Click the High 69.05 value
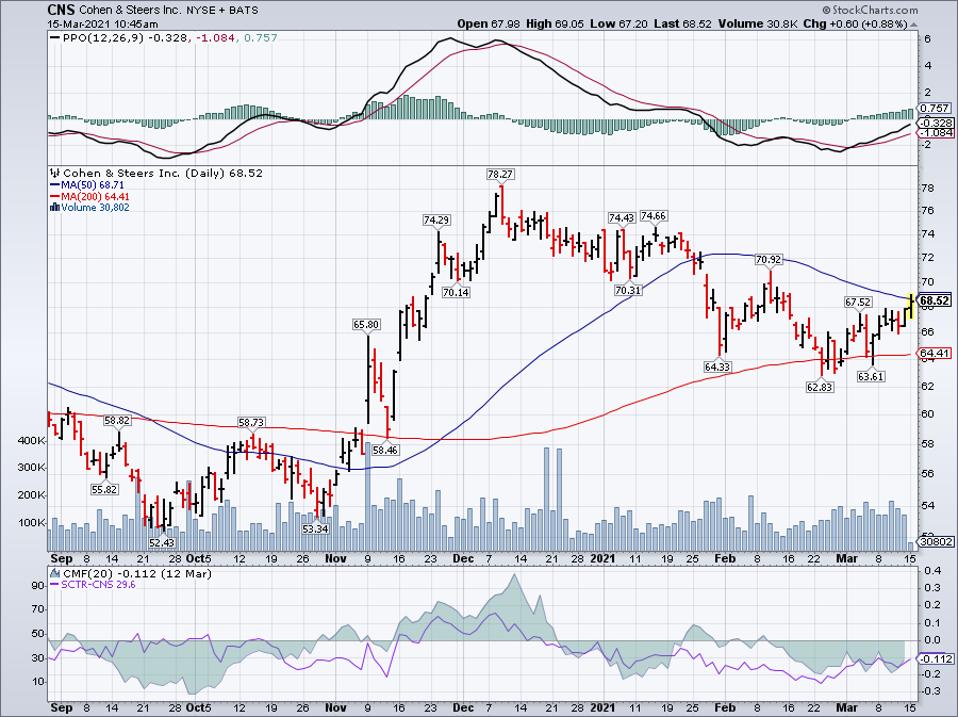958x717 pixels. [x=555, y=24]
